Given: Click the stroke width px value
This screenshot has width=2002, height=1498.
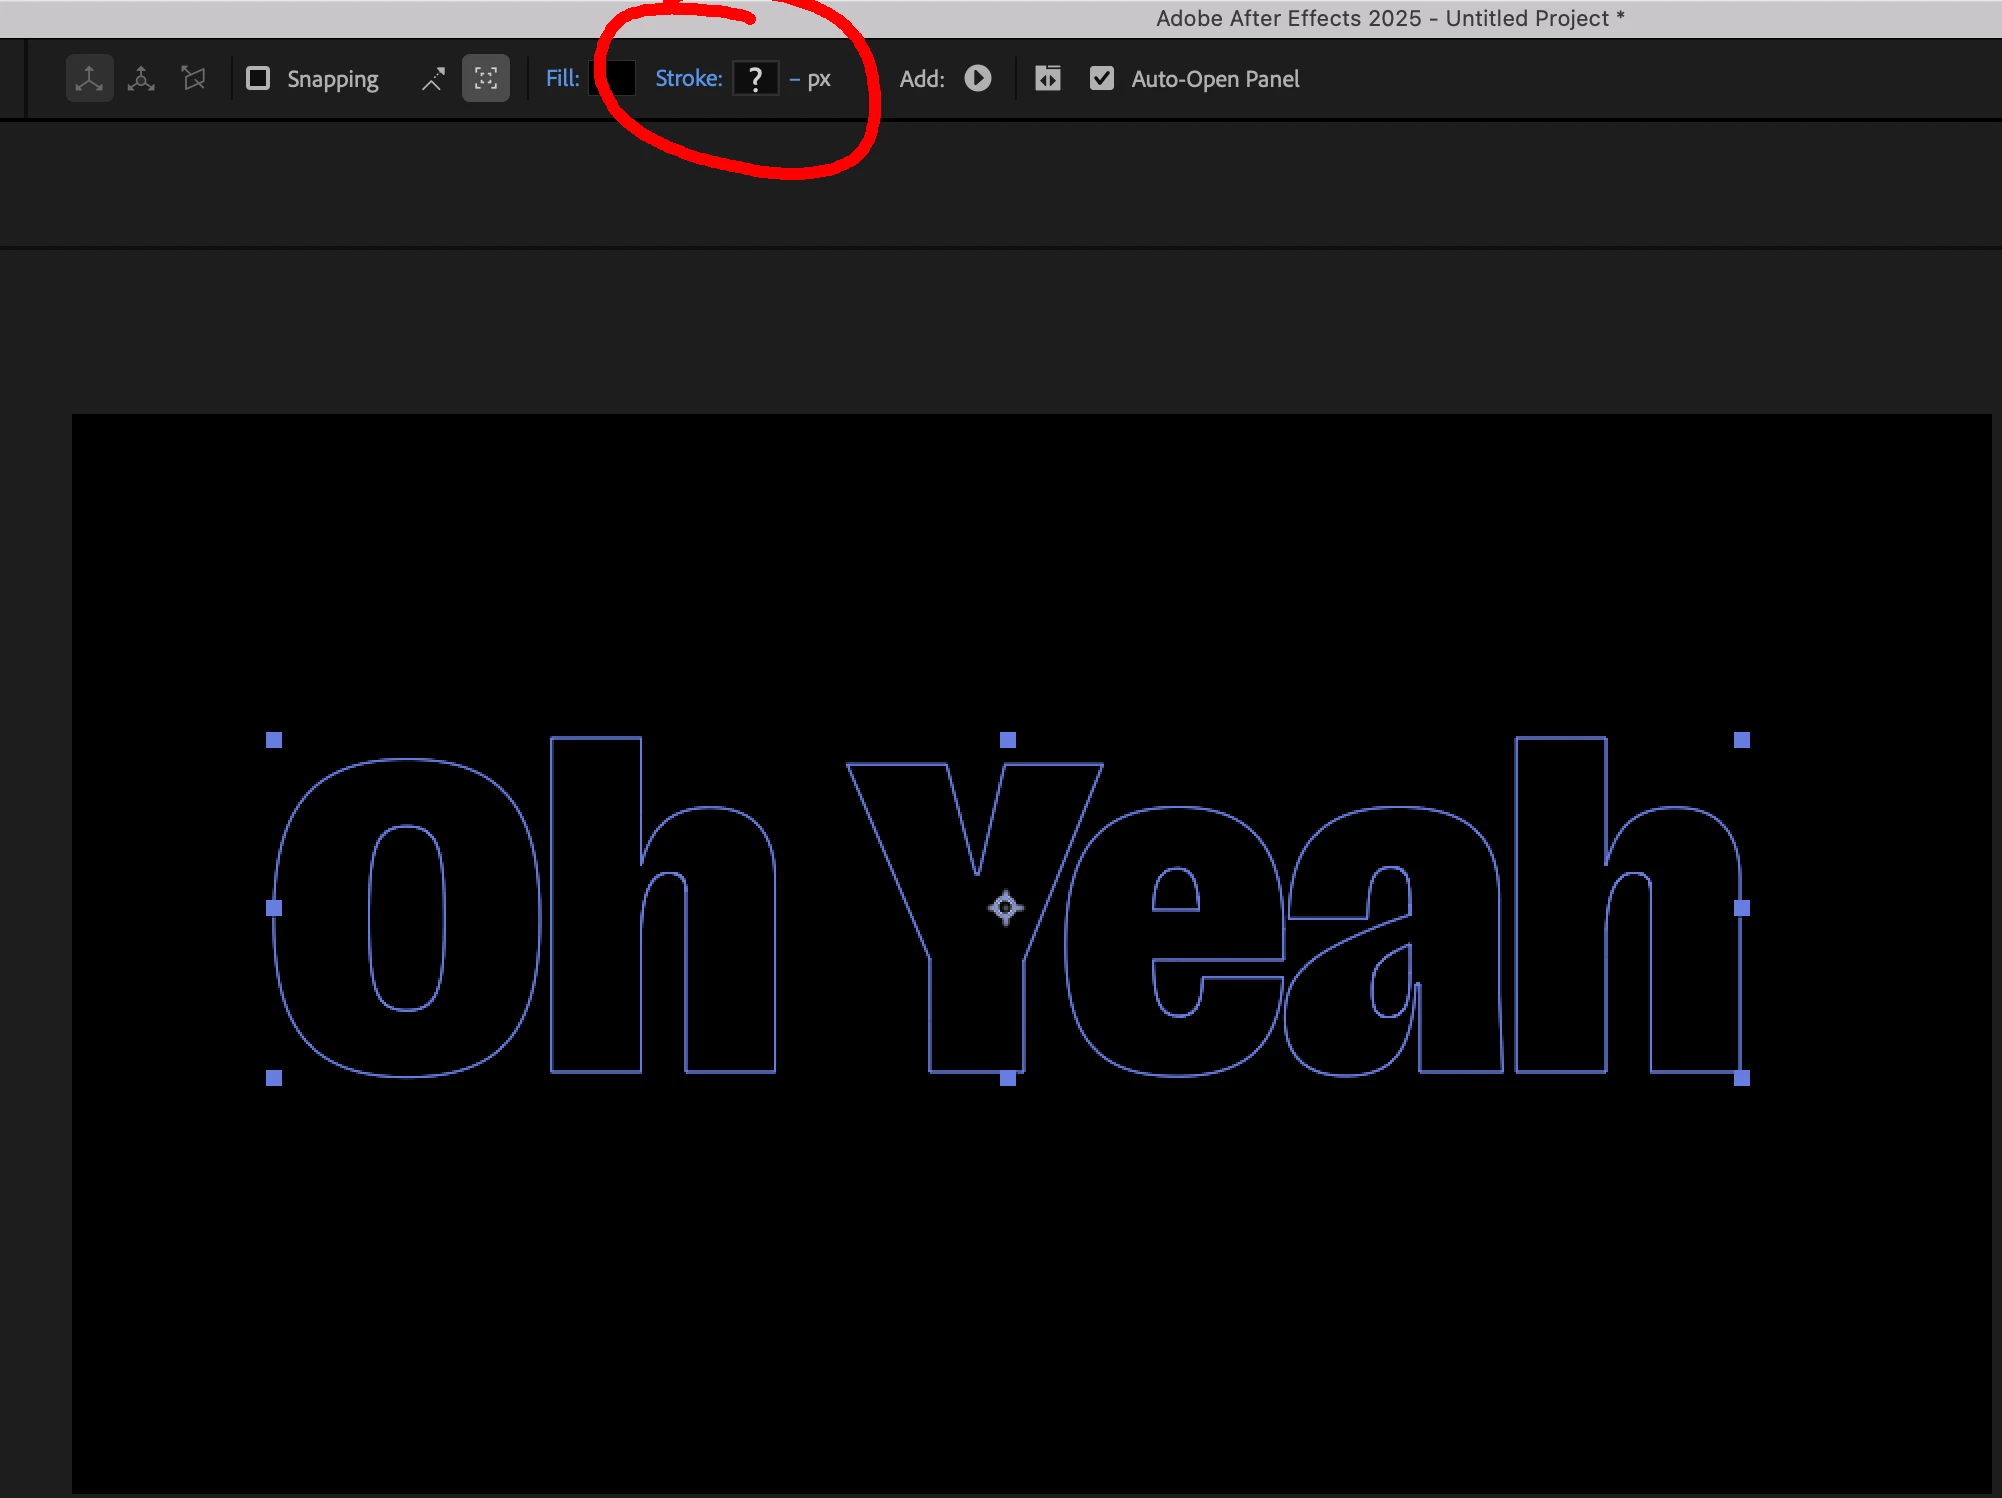Looking at the screenshot, I should [x=795, y=79].
